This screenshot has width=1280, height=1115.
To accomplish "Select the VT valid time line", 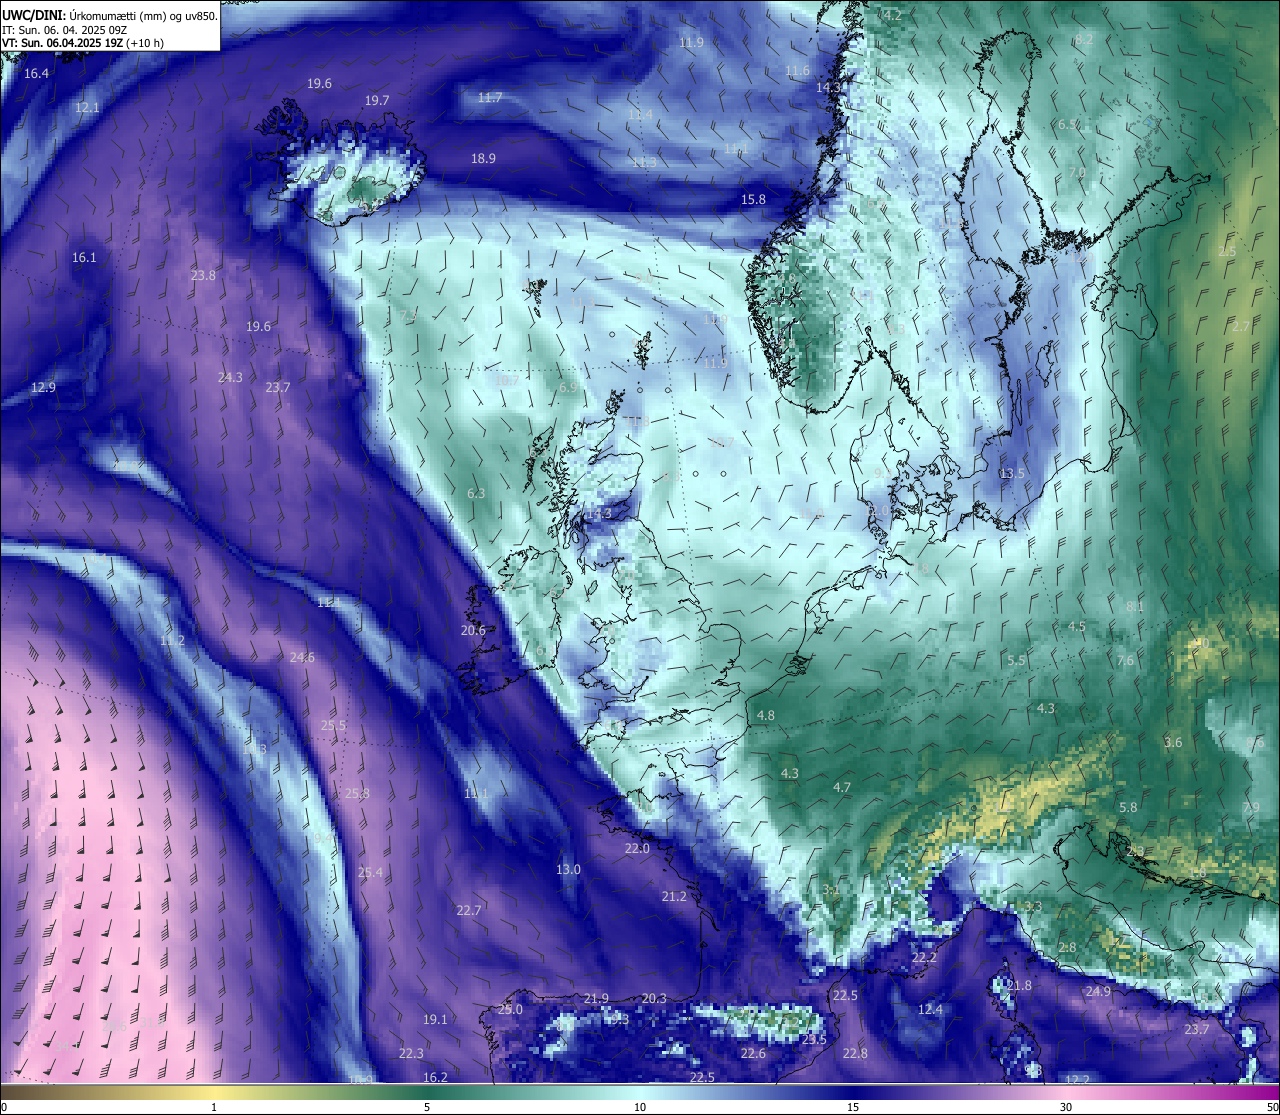I will click(x=83, y=43).
